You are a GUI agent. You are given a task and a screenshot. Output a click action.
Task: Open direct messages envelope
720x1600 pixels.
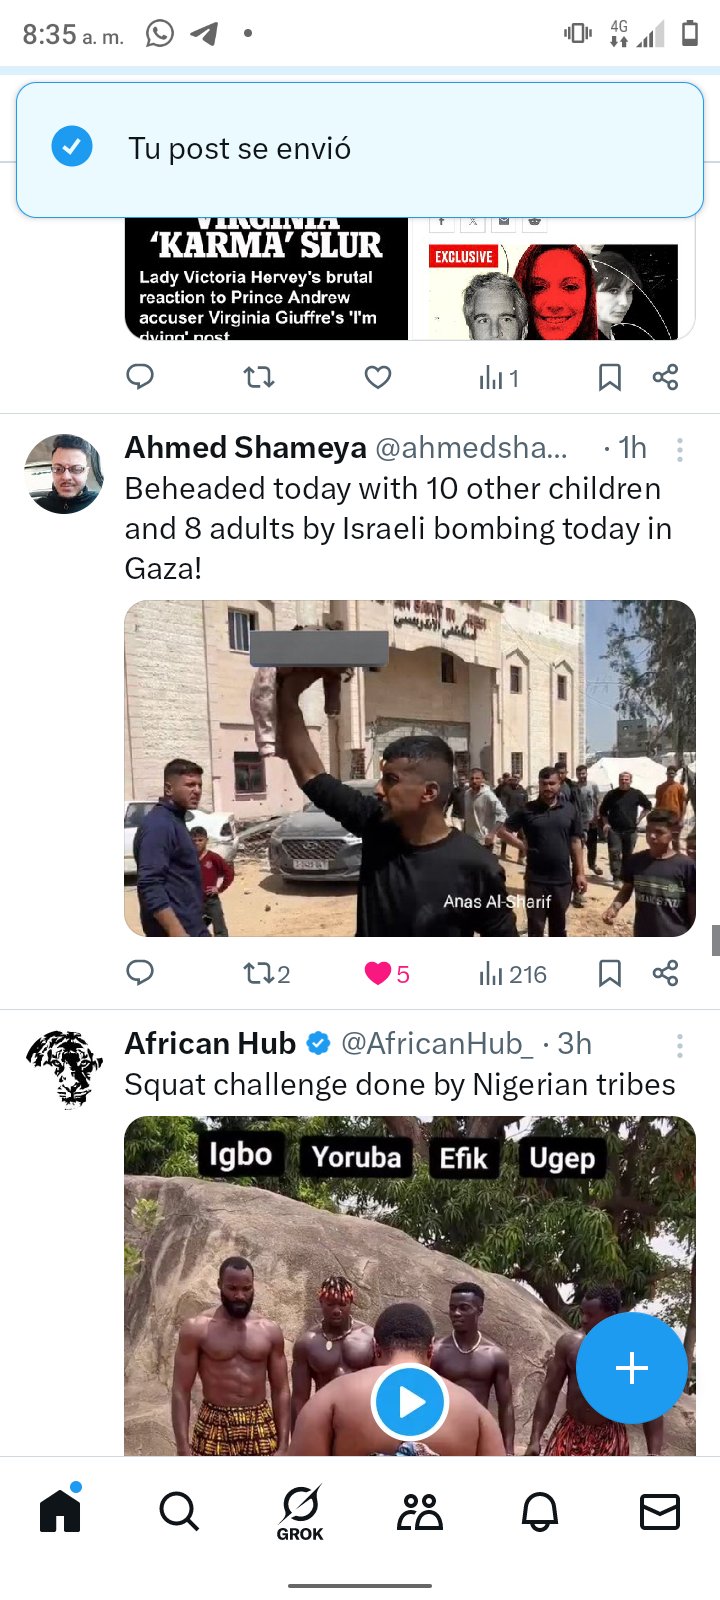660,1511
